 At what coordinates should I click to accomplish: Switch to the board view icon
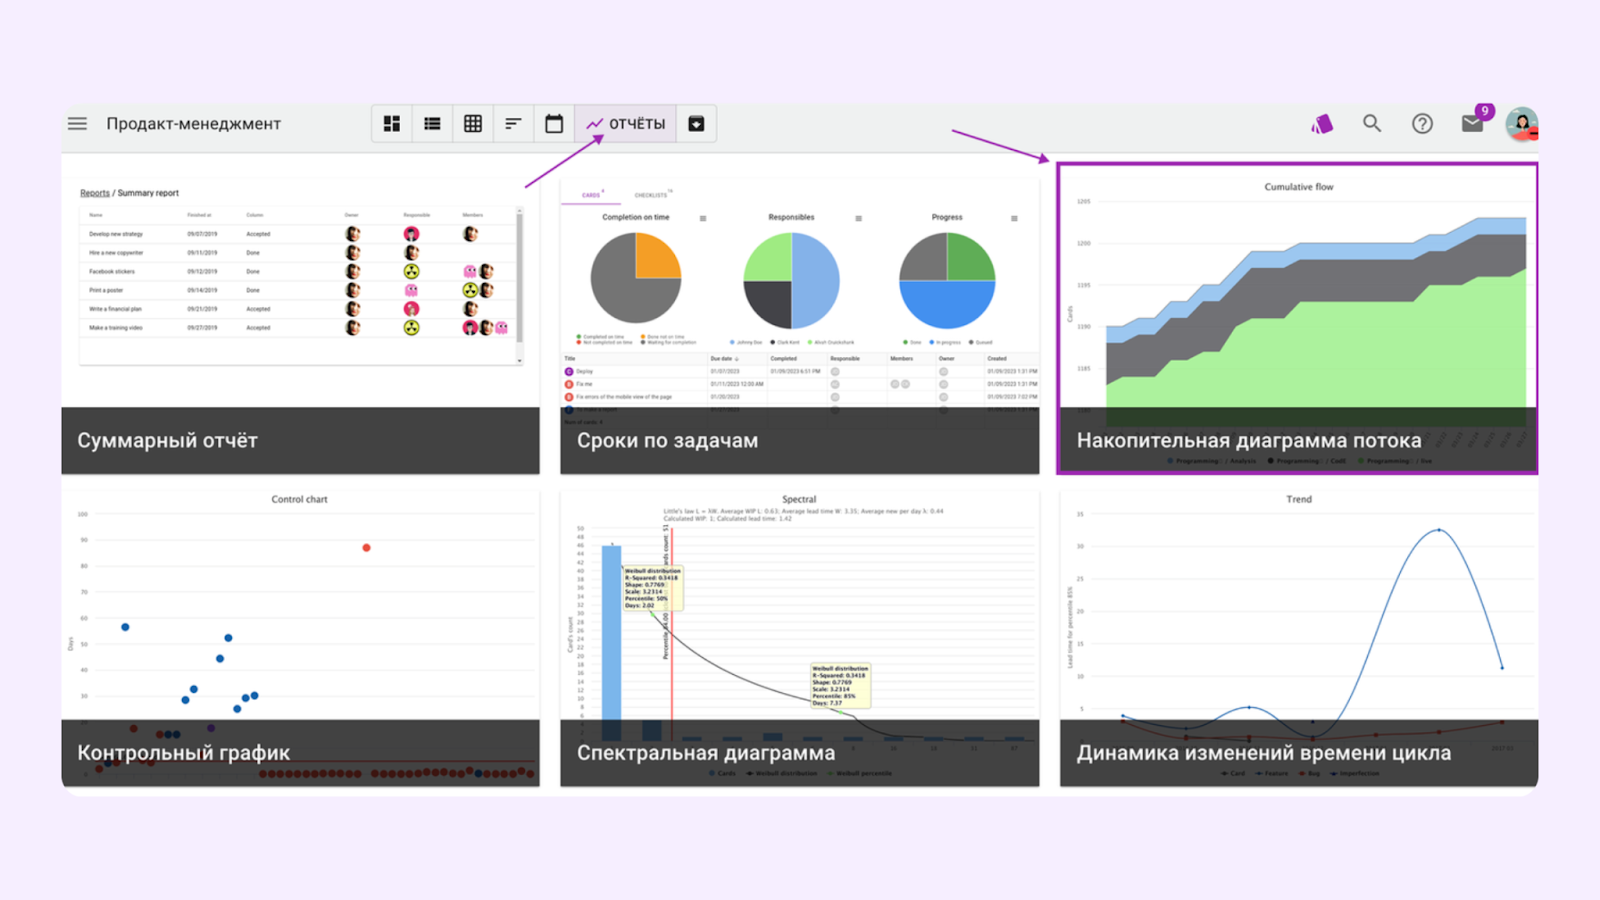point(392,124)
